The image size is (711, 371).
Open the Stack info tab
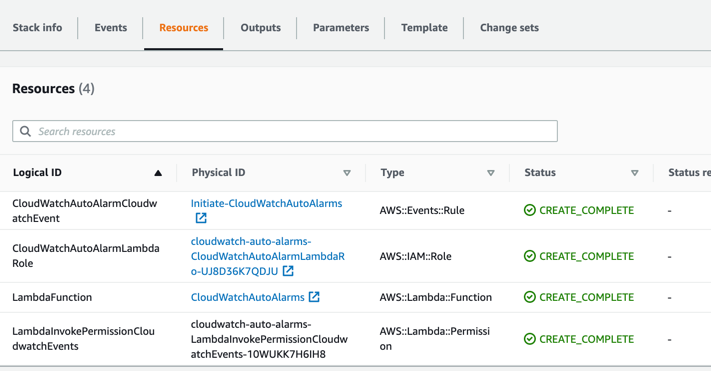tap(37, 28)
